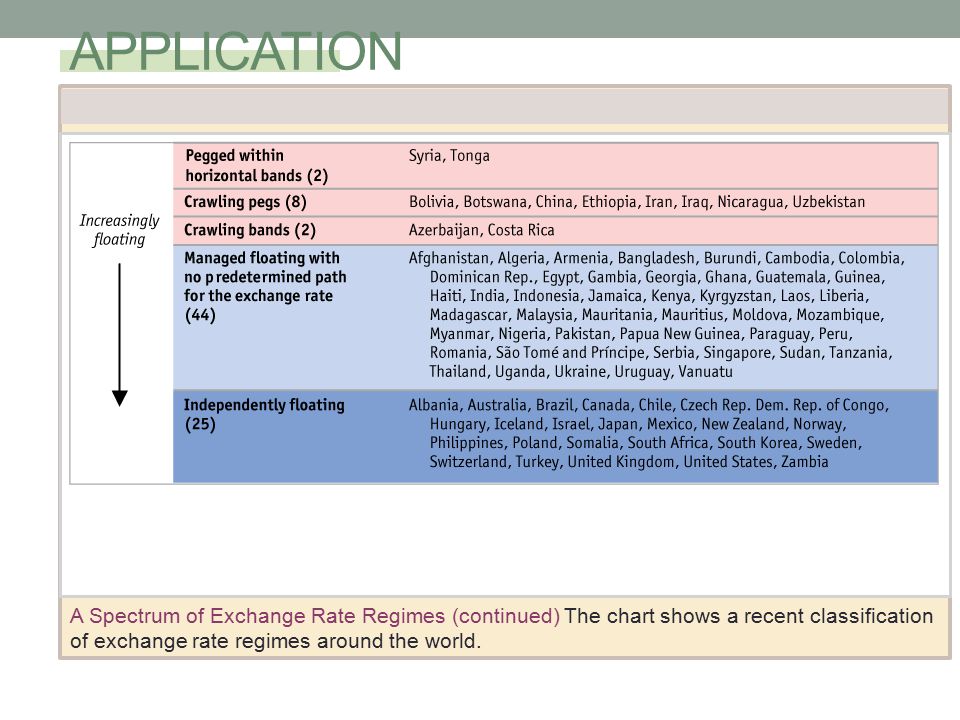Click the Managed floating (44) category label
Viewport: 960px width, 720px height.
(x=265, y=286)
